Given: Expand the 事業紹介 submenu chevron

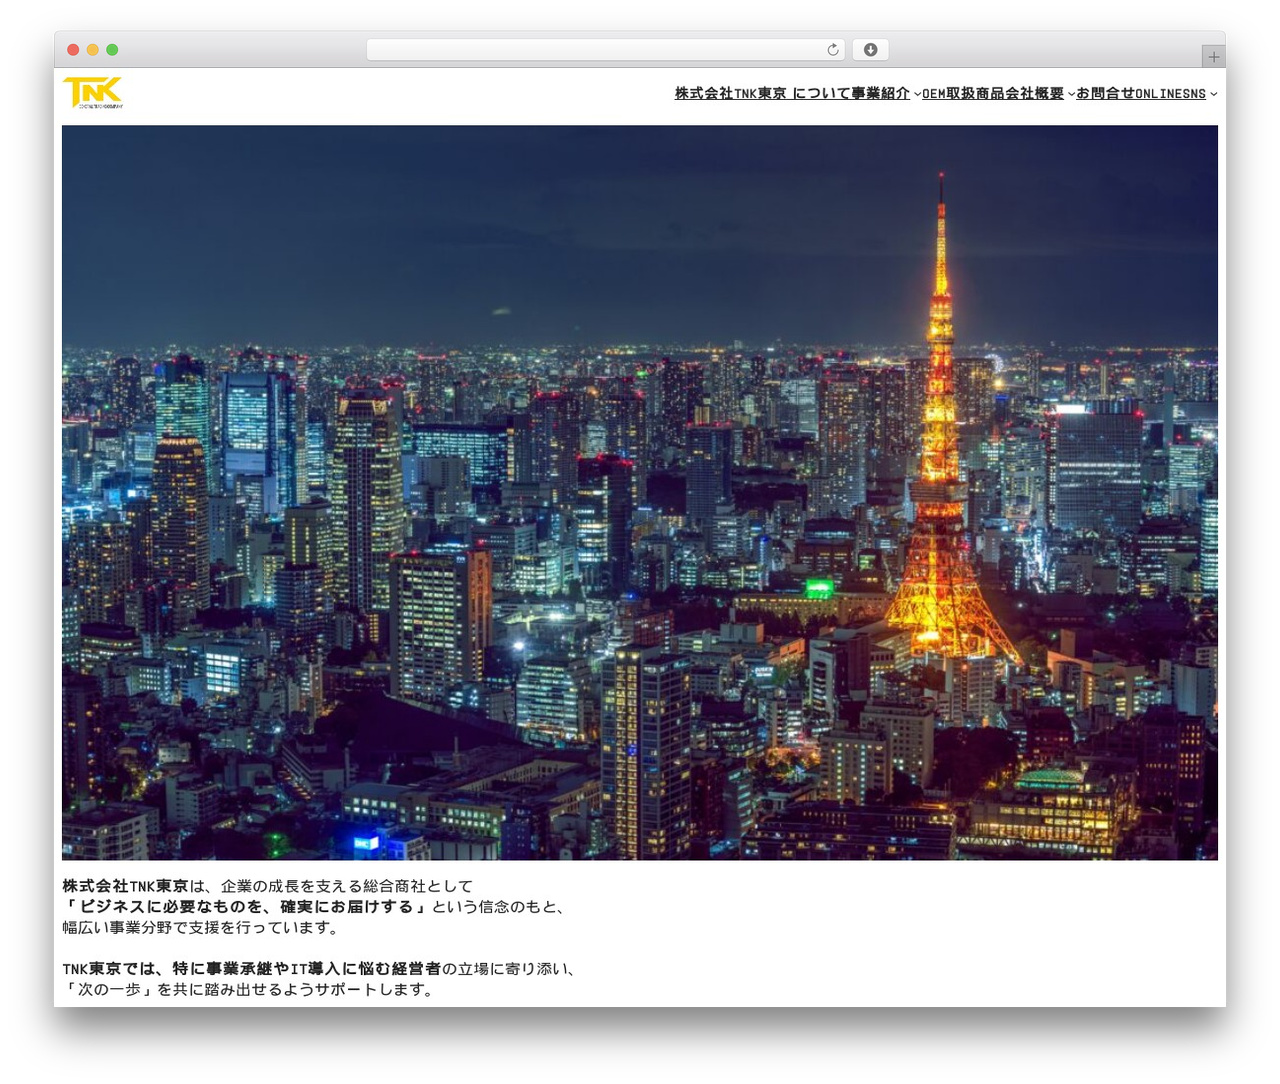Looking at the screenshot, I should click(x=917, y=94).
